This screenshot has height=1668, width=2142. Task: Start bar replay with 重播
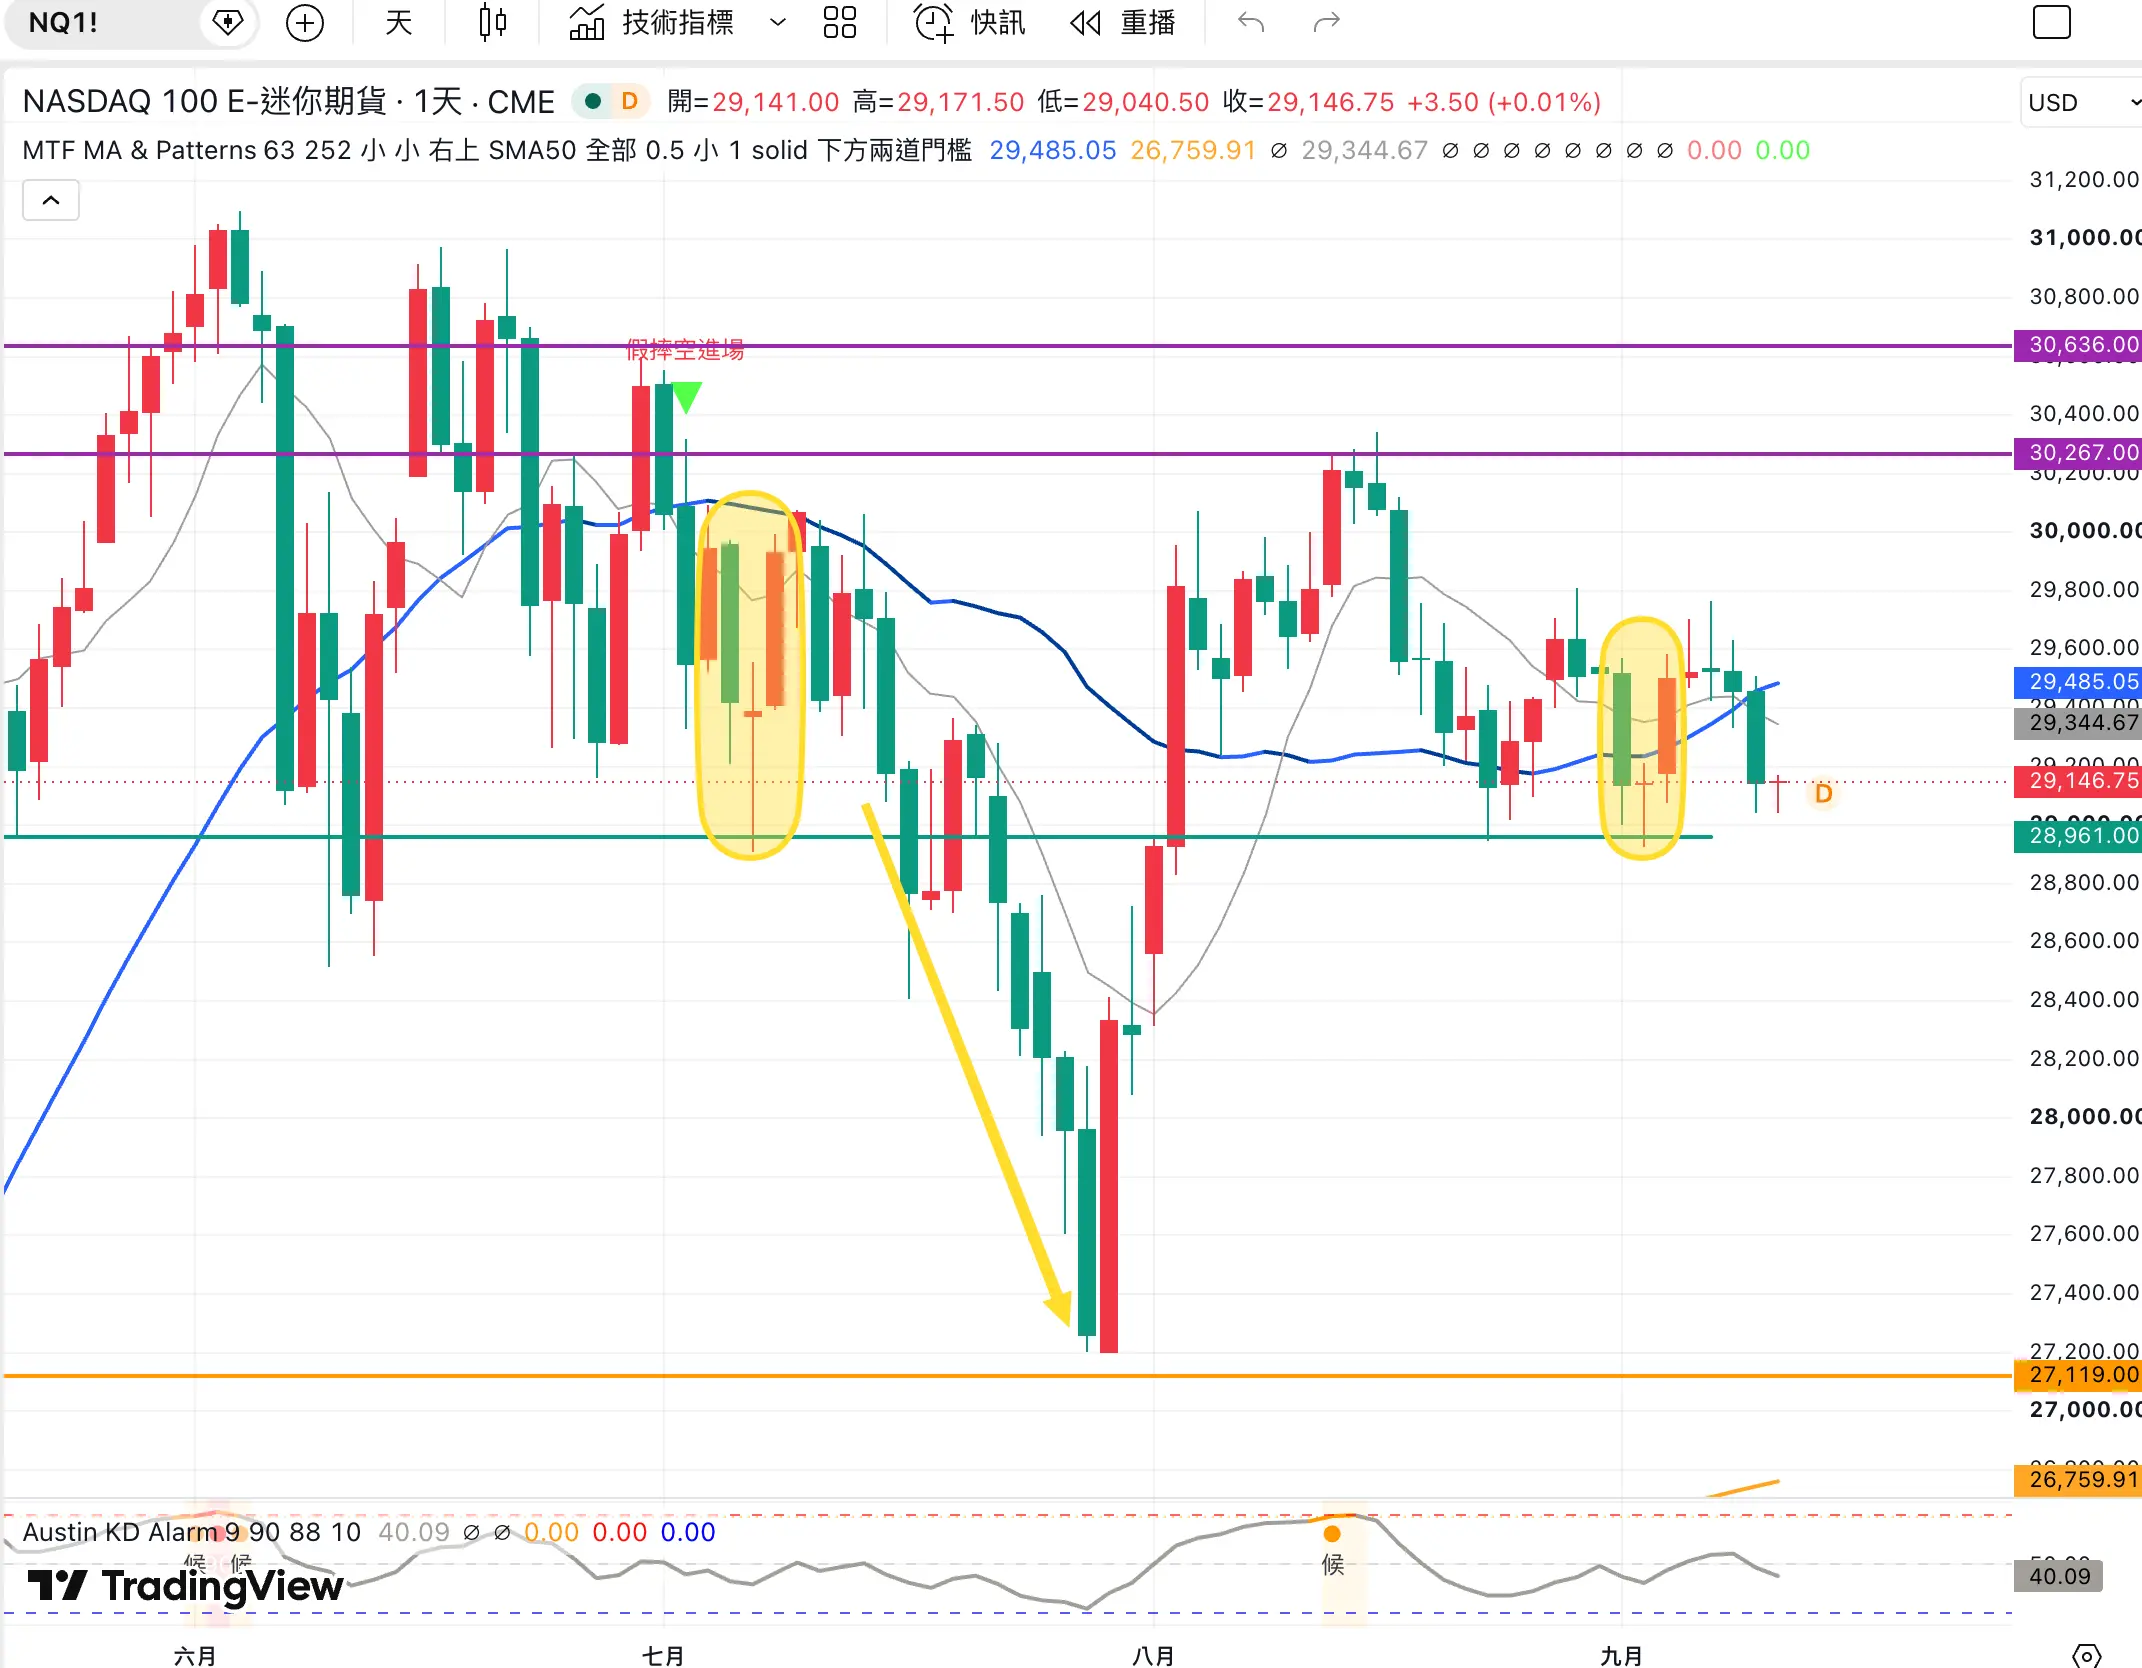1122,22
